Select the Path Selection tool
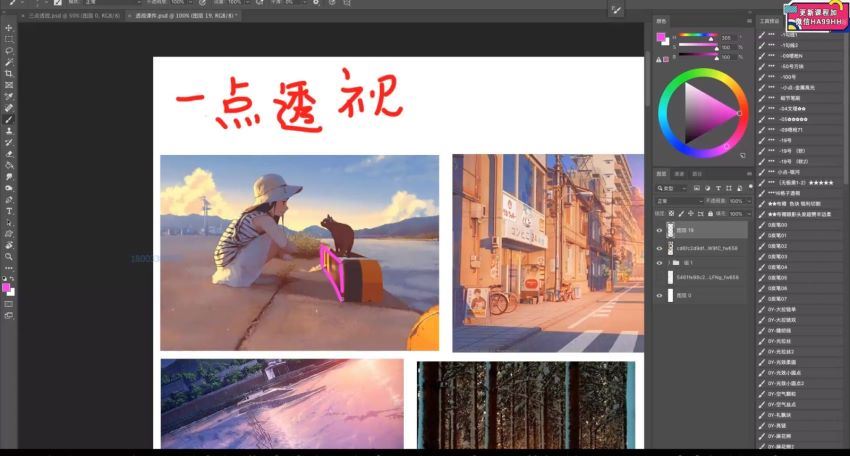Viewport: 850px width, 456px height. [x=9, y=222]
